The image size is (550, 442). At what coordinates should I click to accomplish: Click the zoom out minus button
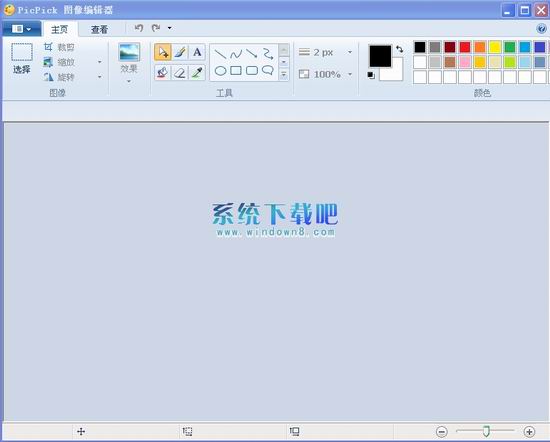pos(442,431)
